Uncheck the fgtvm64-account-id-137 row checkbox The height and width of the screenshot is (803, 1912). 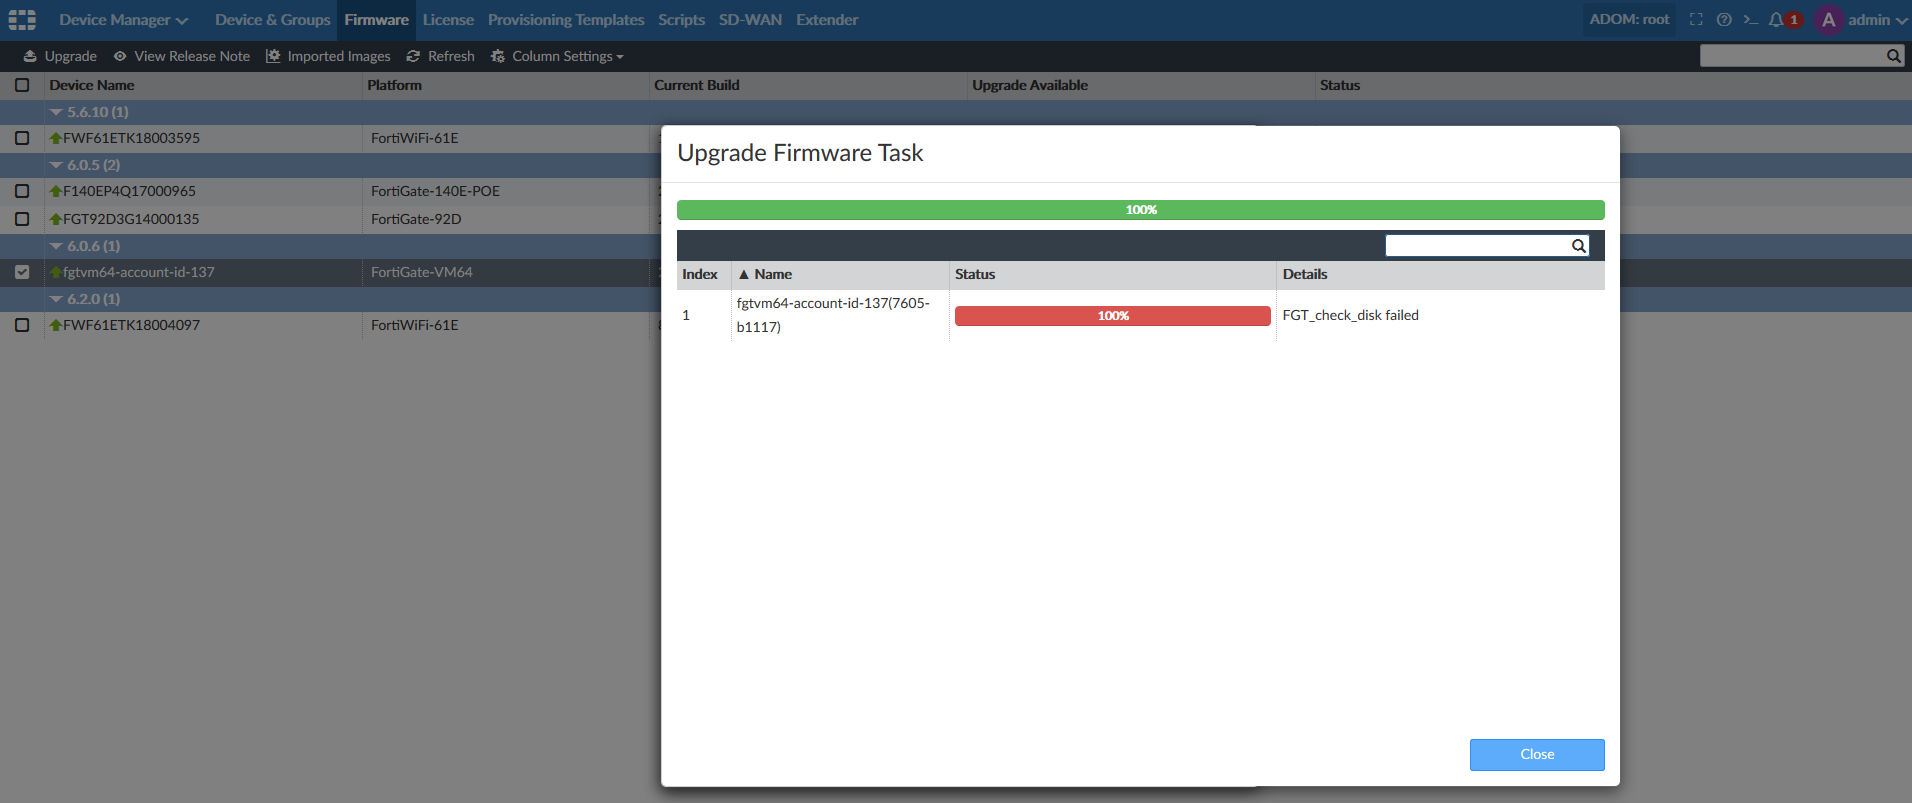click(x=22, y=272)
